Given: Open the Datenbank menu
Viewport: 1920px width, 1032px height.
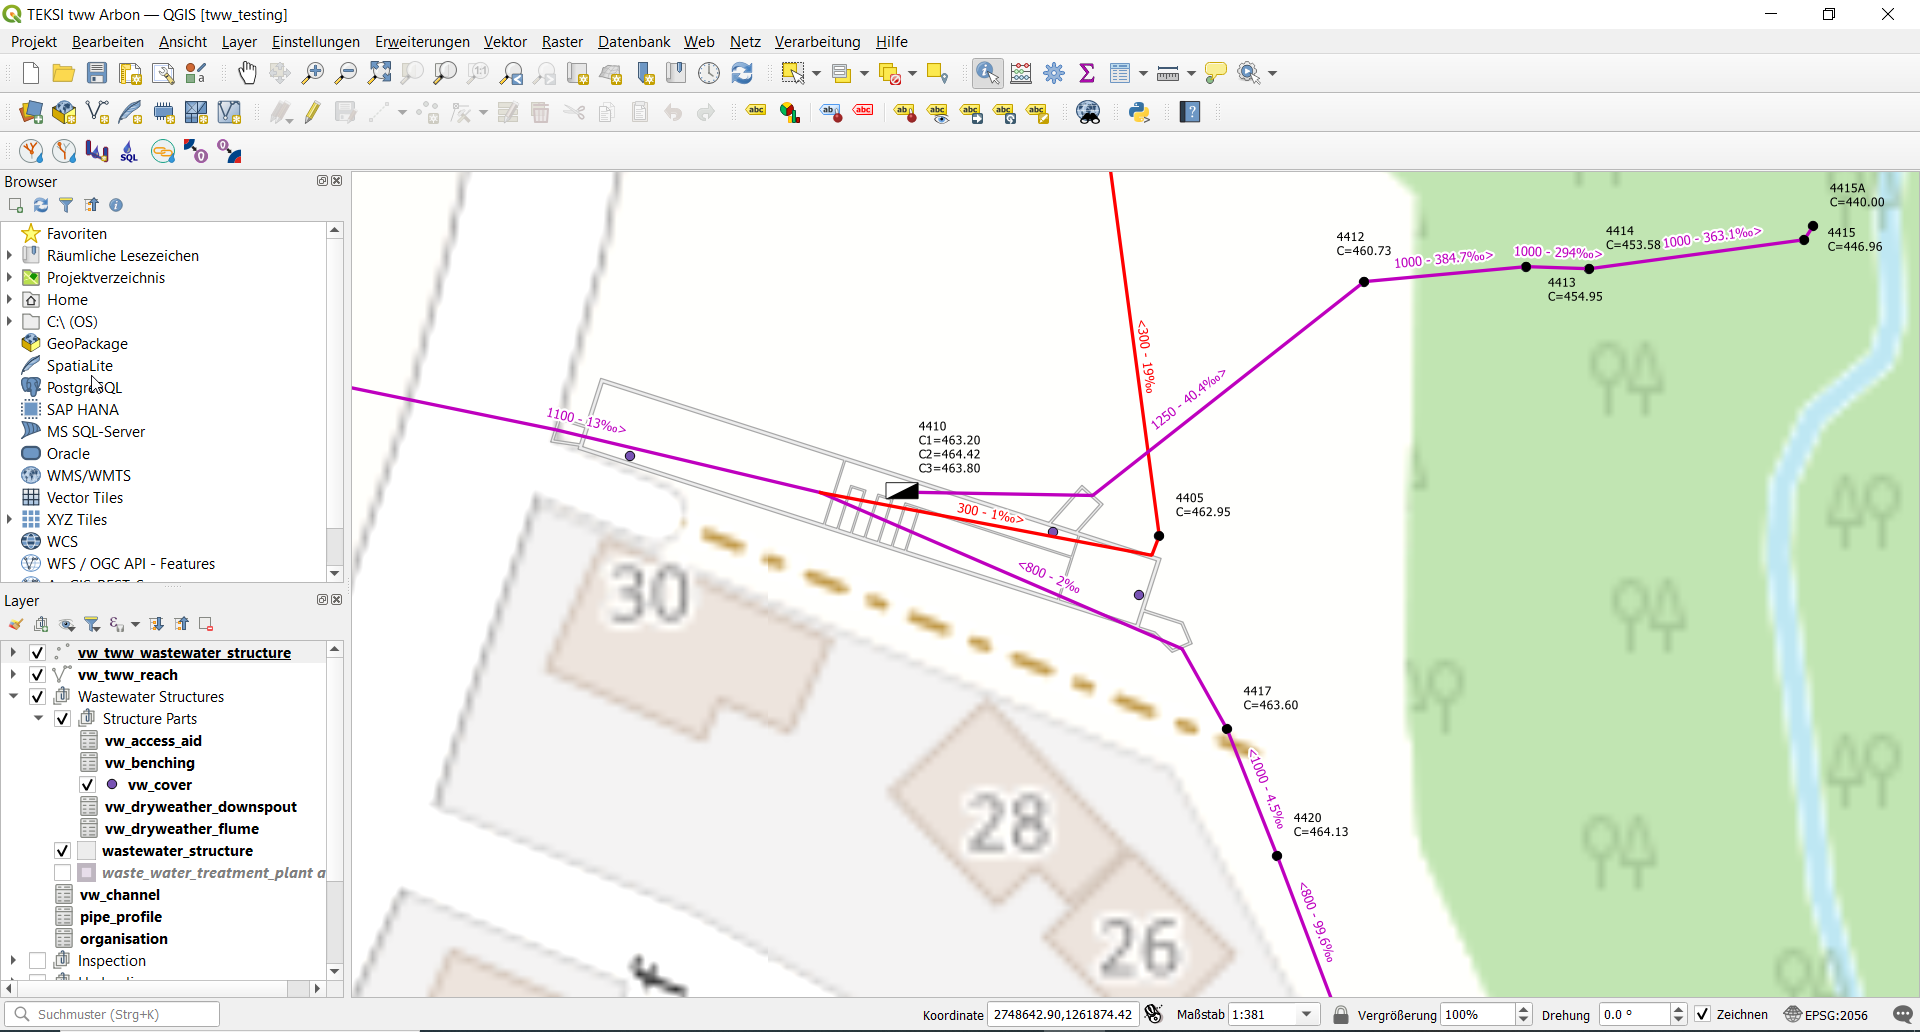Looking at the screenshot, I should coord(634,42).
